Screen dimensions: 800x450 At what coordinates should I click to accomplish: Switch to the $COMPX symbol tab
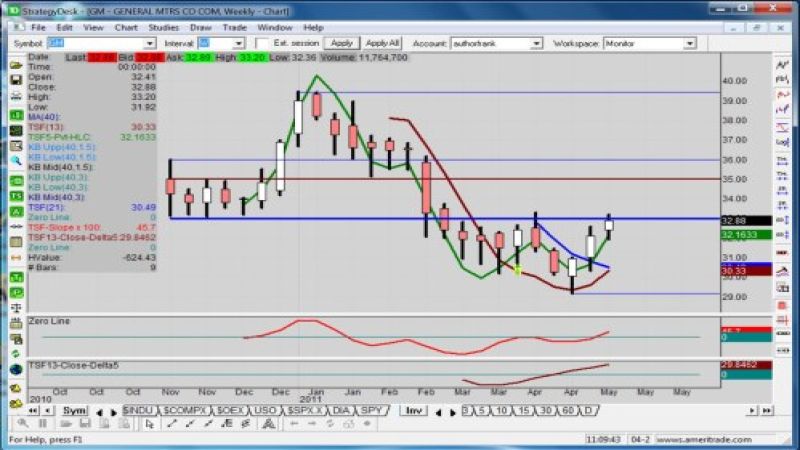click(184, 411)
